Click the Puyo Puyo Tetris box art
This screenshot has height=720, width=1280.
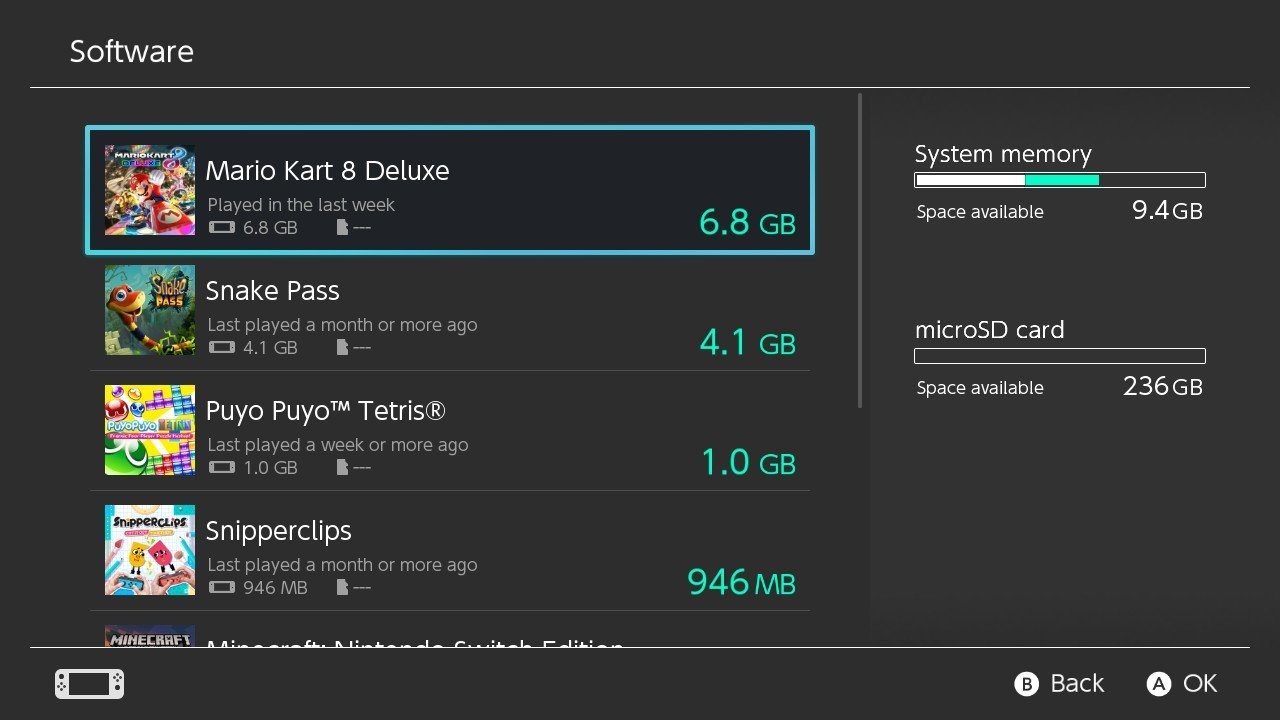149,430
